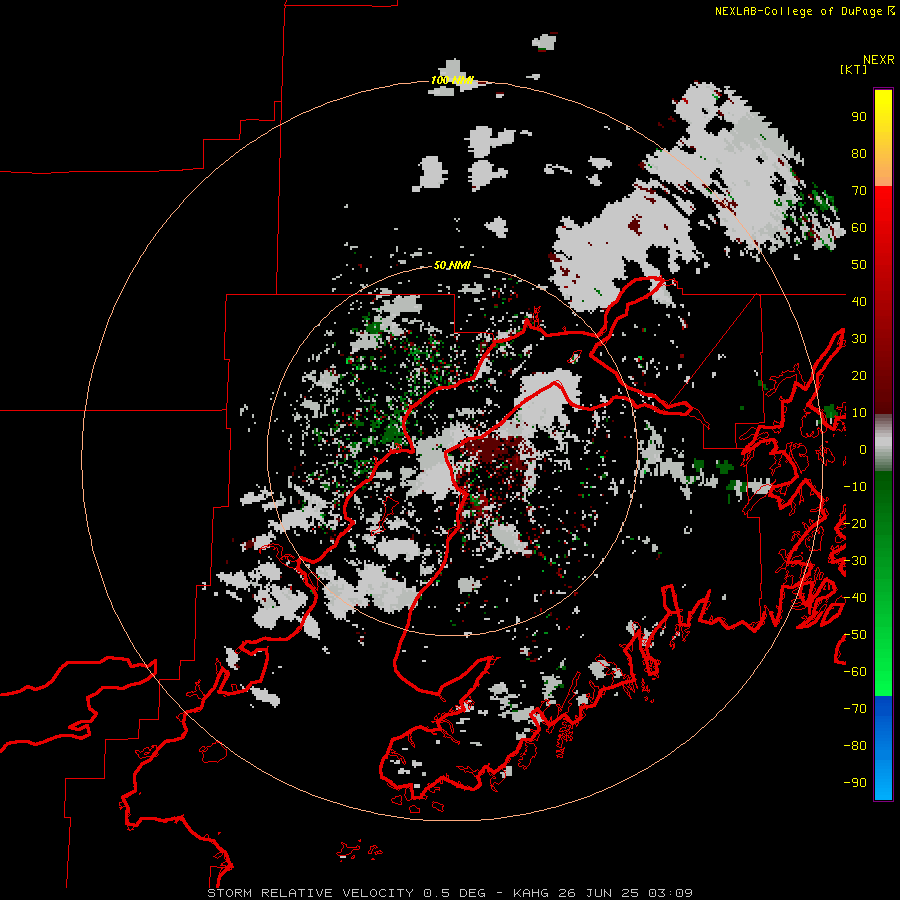Image resolution: width=900 pixels, height=900 pixels.
Task: Select the -70 knot scale label
Action: (x=855, y=709)
